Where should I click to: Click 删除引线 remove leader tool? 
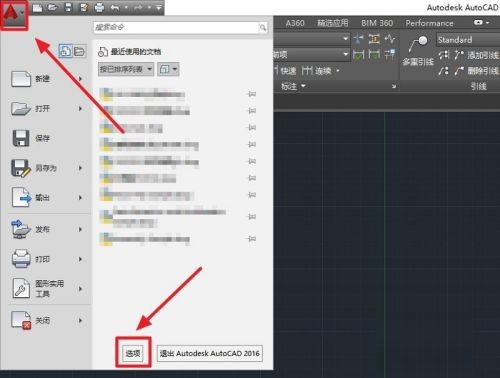pos(477,70)
